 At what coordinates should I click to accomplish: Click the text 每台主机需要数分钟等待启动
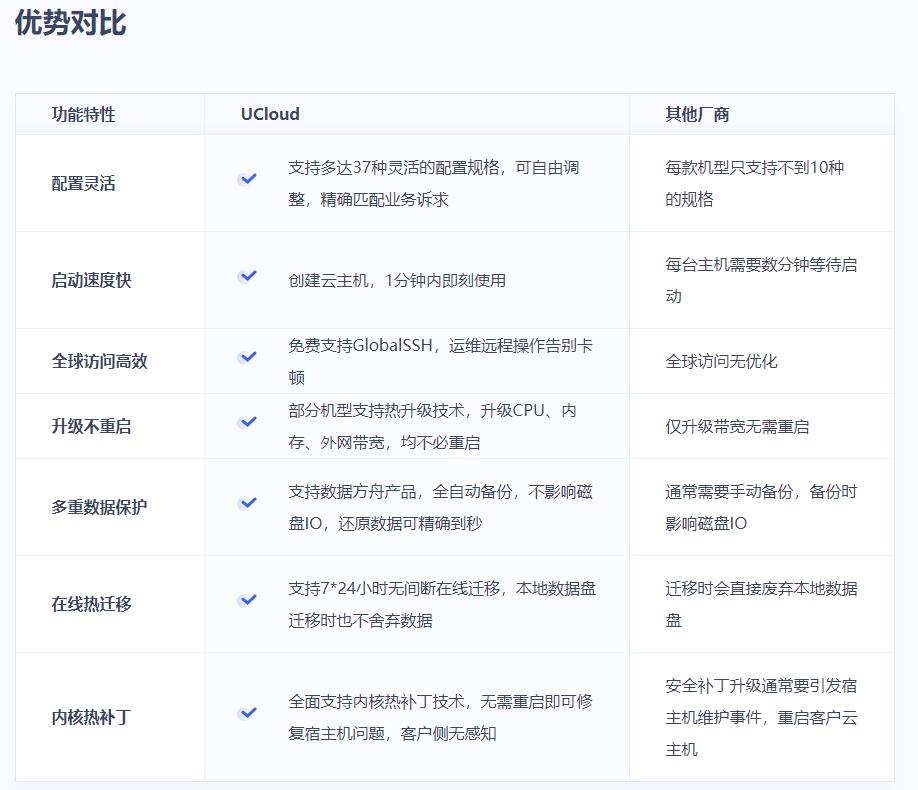(x=761, y=281)
